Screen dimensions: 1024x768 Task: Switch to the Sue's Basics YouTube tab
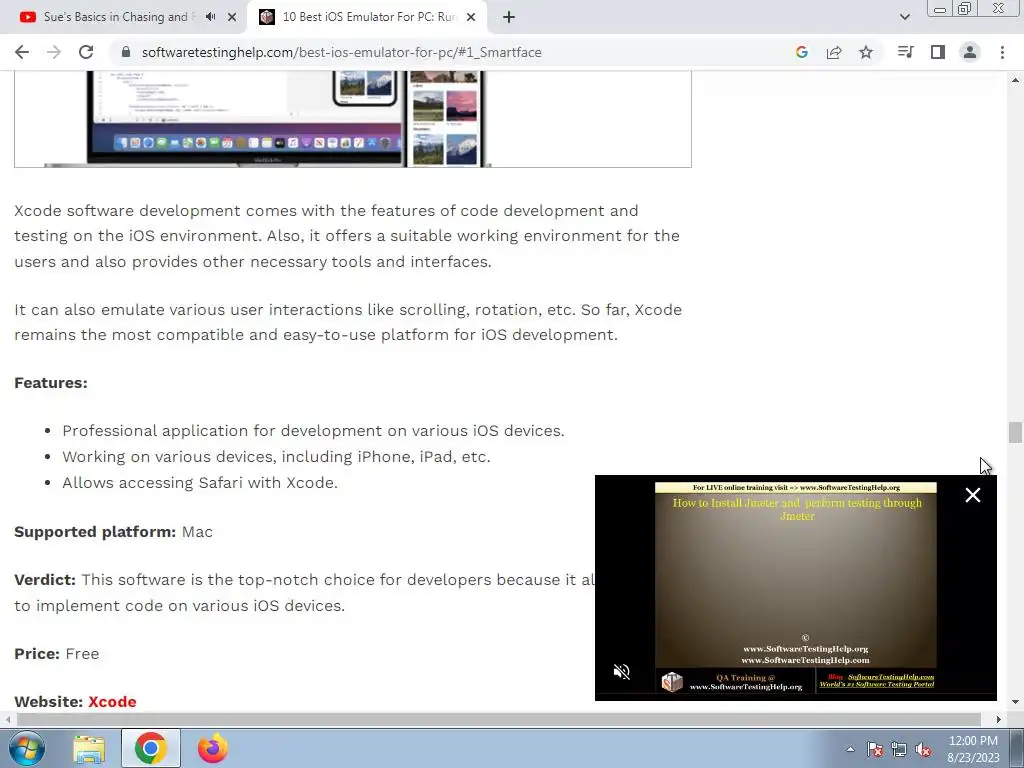click(x=123, y=17)
